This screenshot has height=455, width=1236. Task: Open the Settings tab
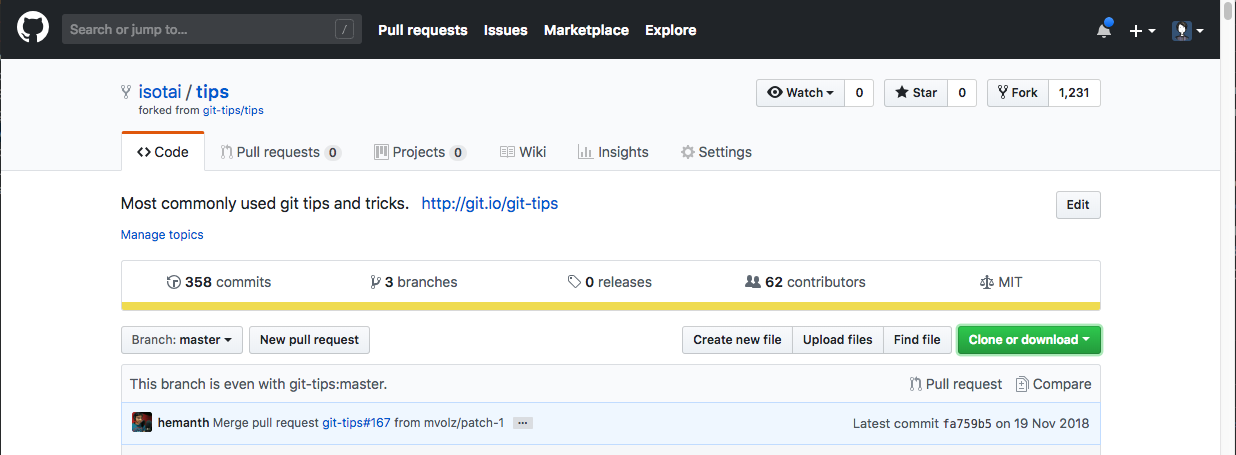[716, 152]
